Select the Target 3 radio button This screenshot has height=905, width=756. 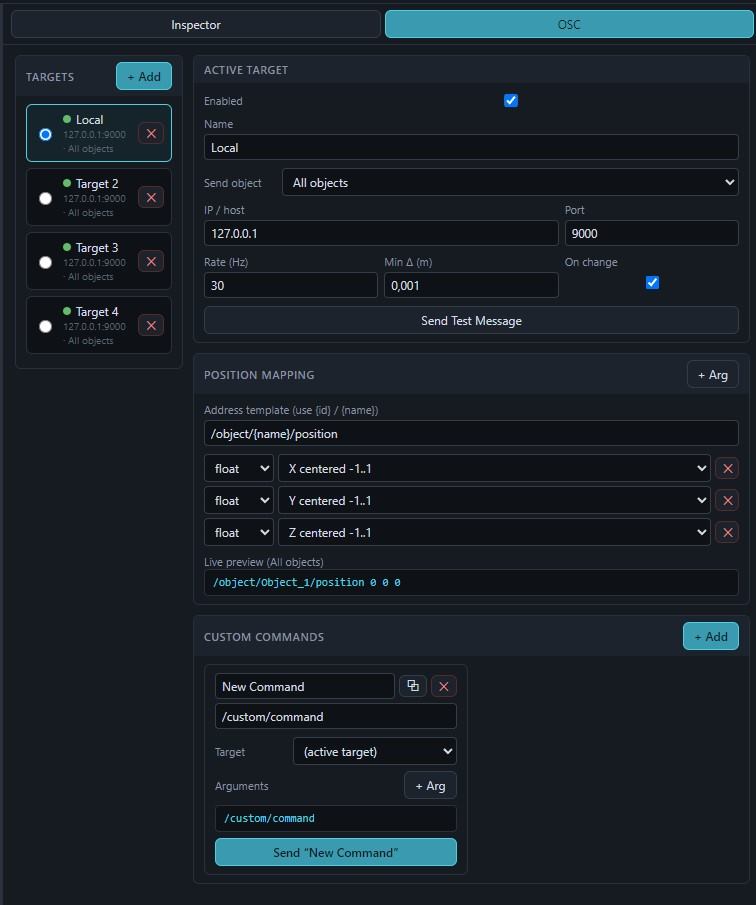46,263
